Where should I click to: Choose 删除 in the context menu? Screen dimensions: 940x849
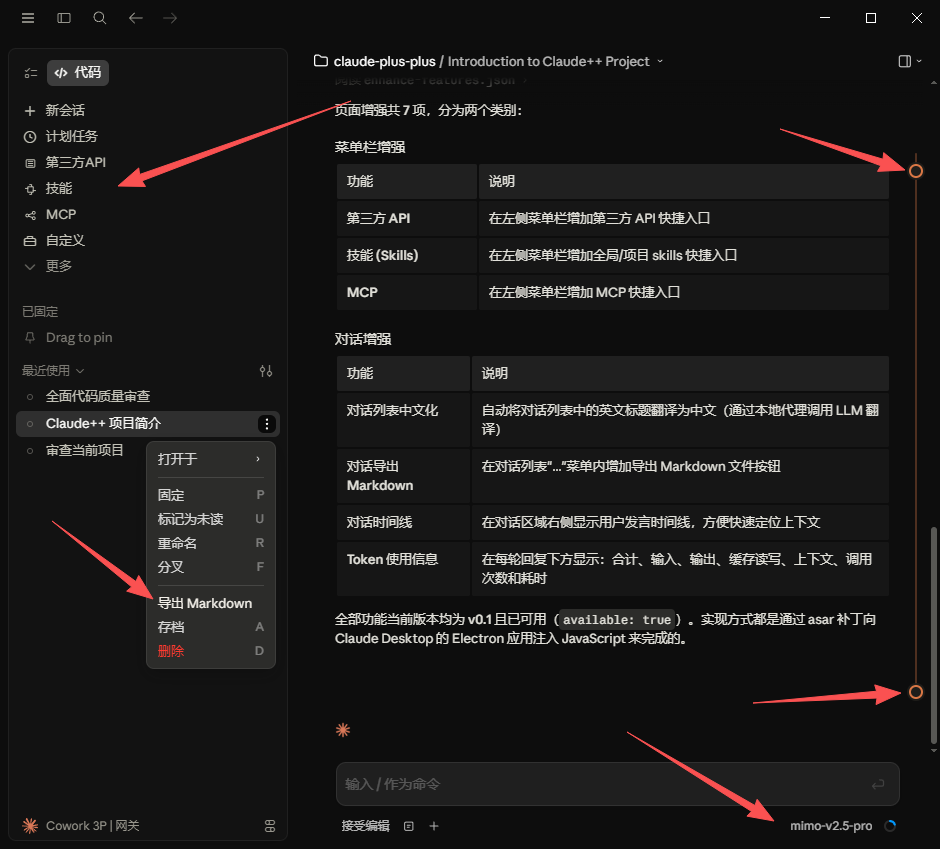(x=210, y=651)
